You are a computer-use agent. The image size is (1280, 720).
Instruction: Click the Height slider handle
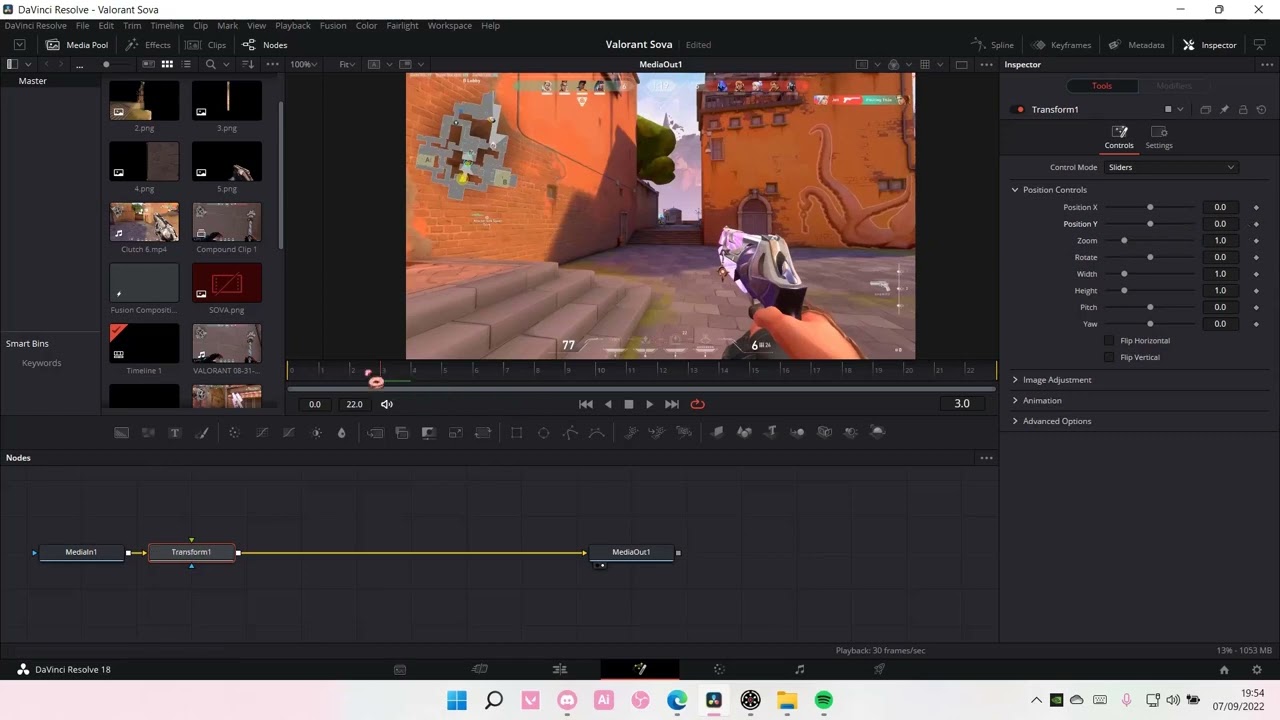tap(1124, 290)
